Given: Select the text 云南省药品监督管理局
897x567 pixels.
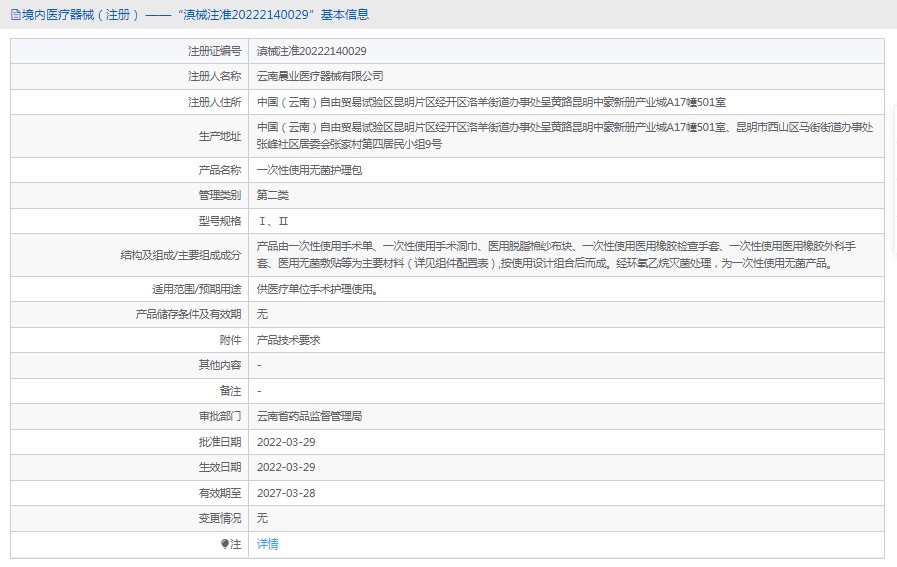Looking at the screenshot, I should (309, 417).
